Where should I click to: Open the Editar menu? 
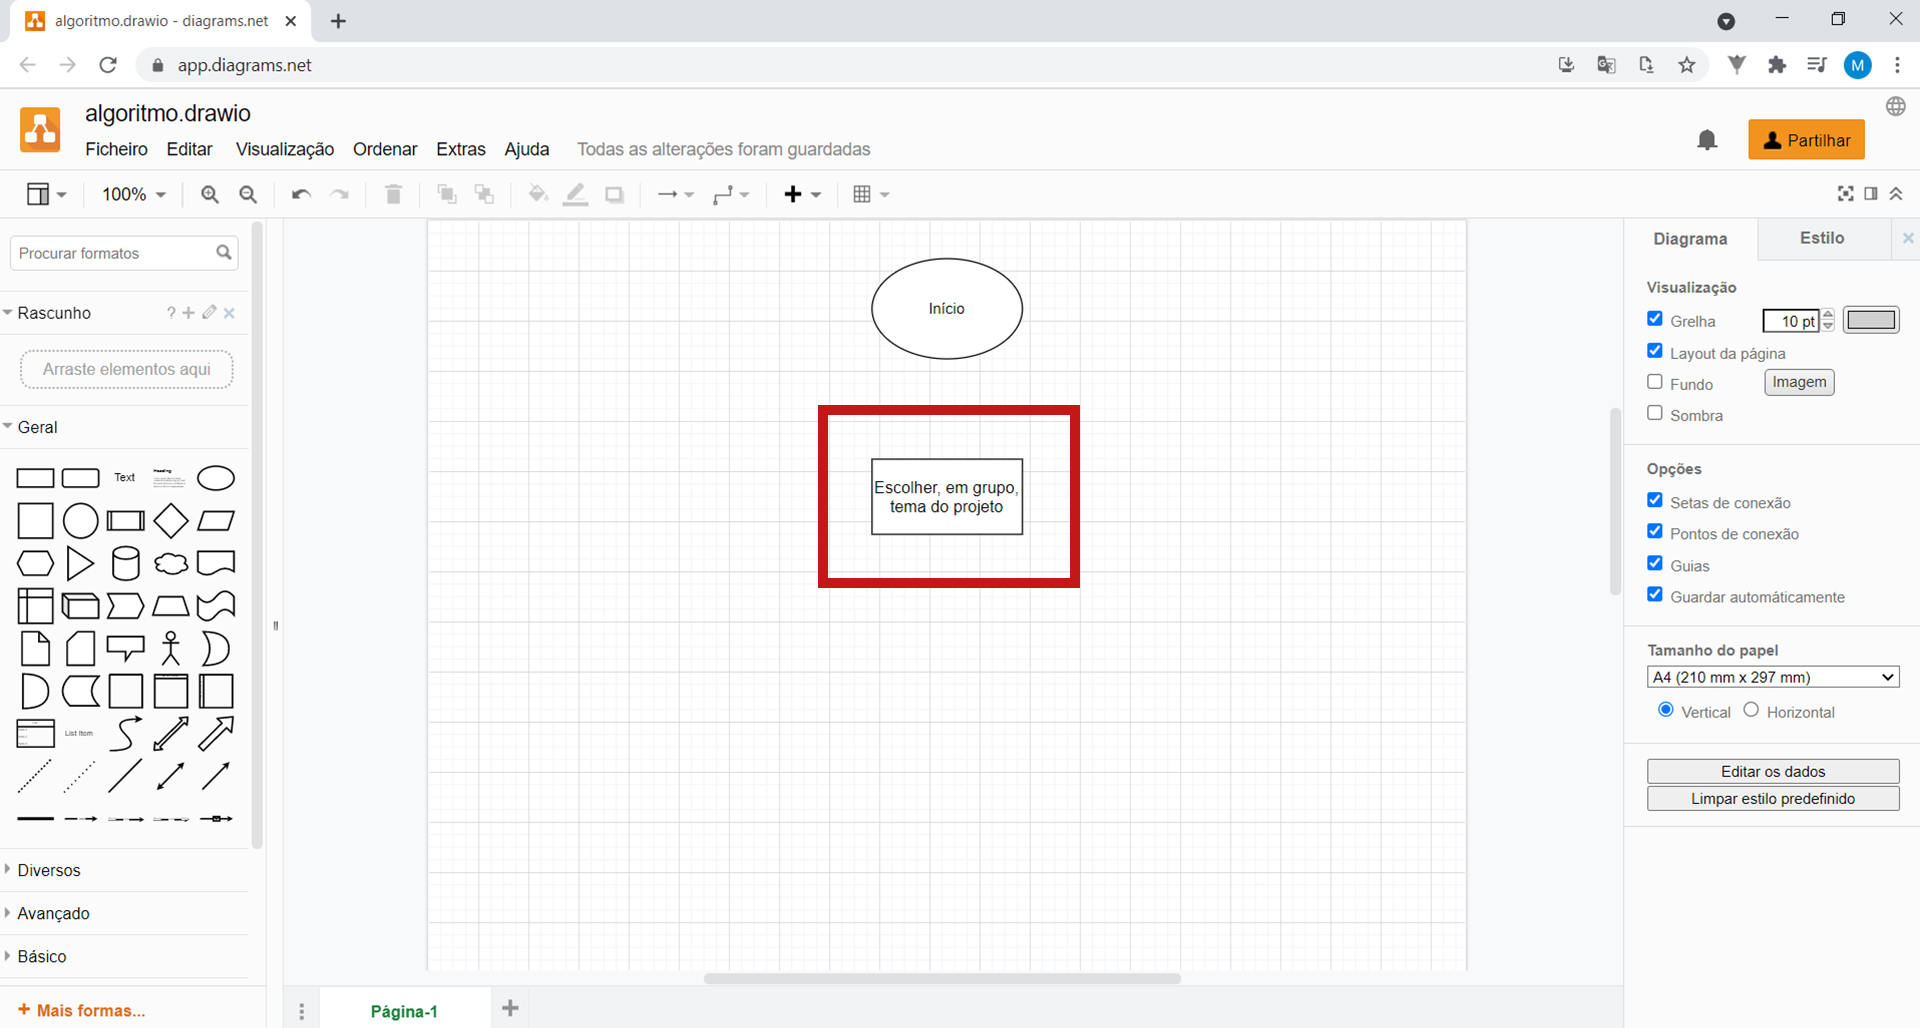pyautogui.click(x=189, y=149)
